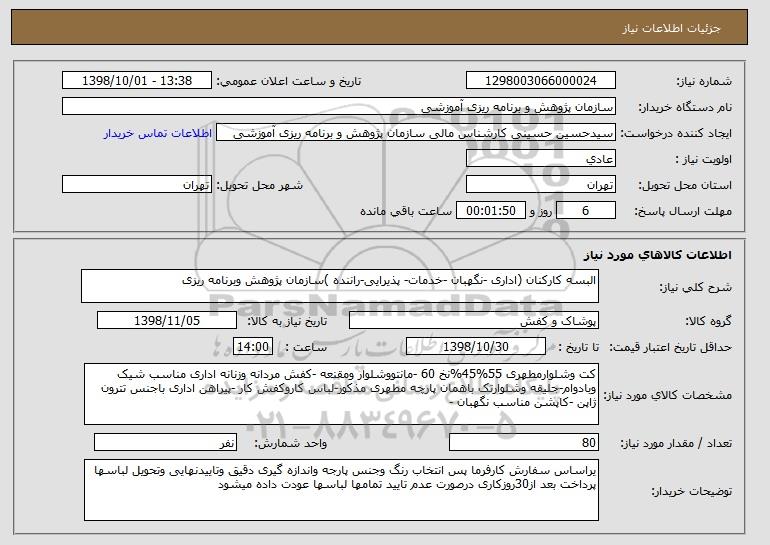Click the goods specification text area 'کت وشلوارمطهری'
The height and width of the screenshot is (545, 770).
pyautogui.click(x=341, y=394)
